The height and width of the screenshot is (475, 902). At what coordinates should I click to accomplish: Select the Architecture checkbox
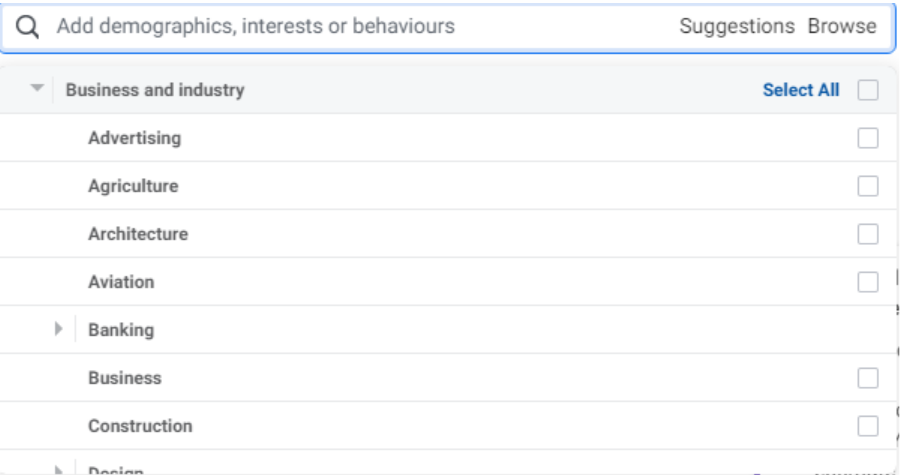[868, 234]
